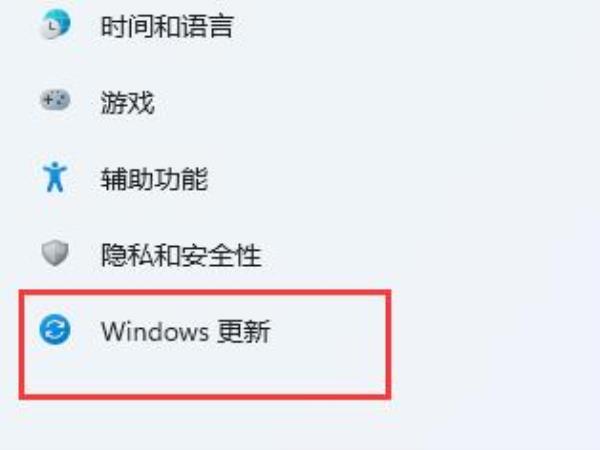Viewport: 600px width, 450px height.
Task: Click the 辅助 characters beside person icon
Action: 127,179
